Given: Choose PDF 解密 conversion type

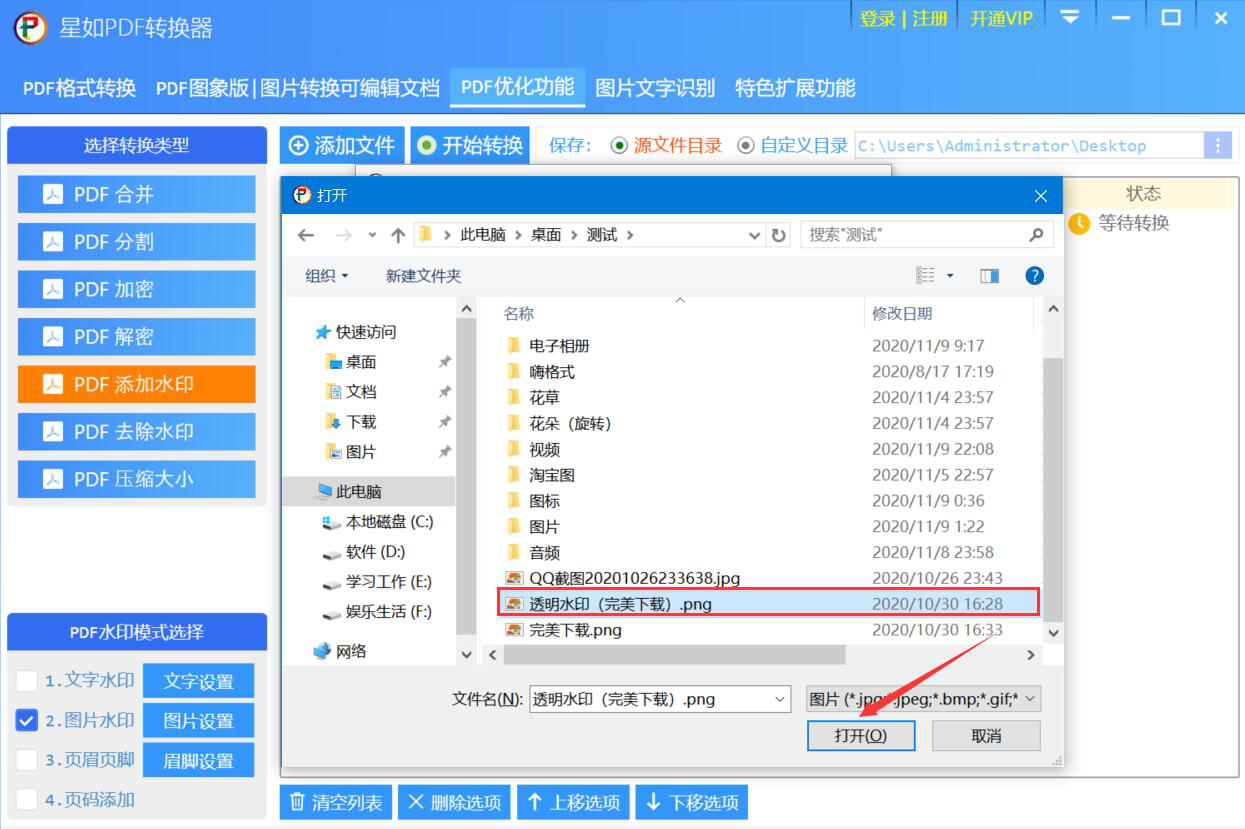Looking at the screenshot, I should (136, 337).
